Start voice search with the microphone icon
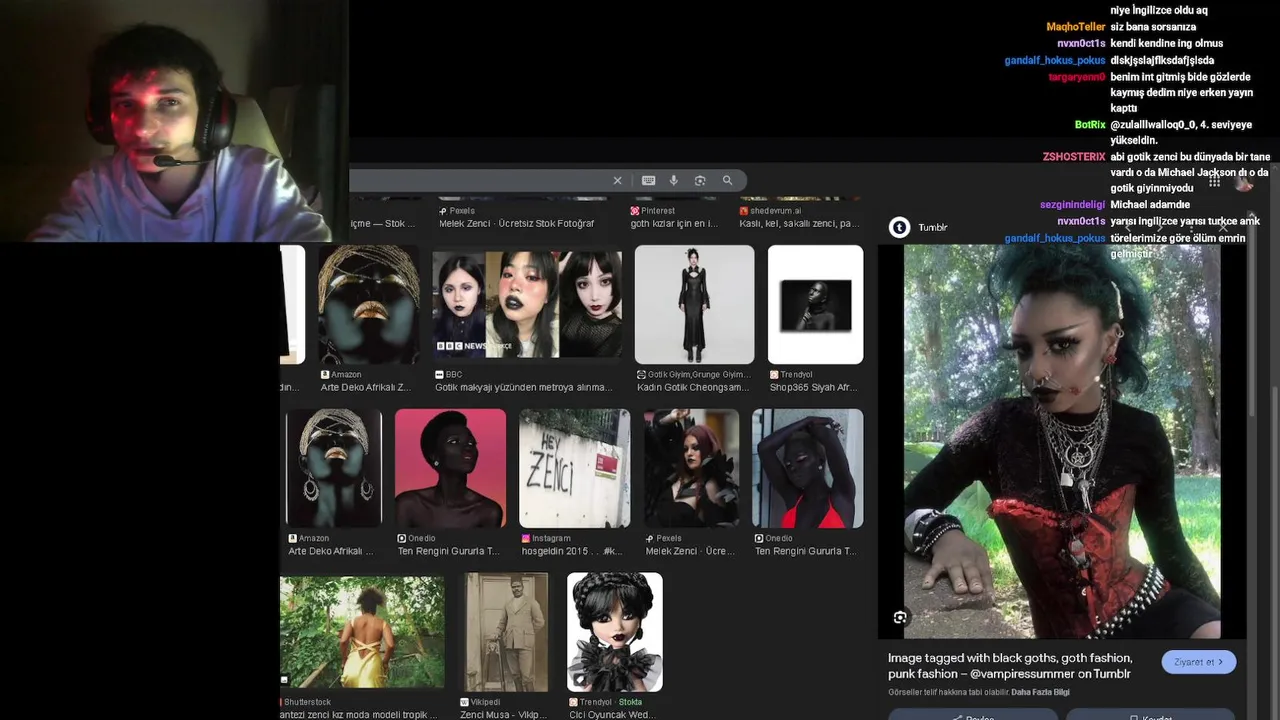The height and width of the screenshot is (720, 1280). 674,181
